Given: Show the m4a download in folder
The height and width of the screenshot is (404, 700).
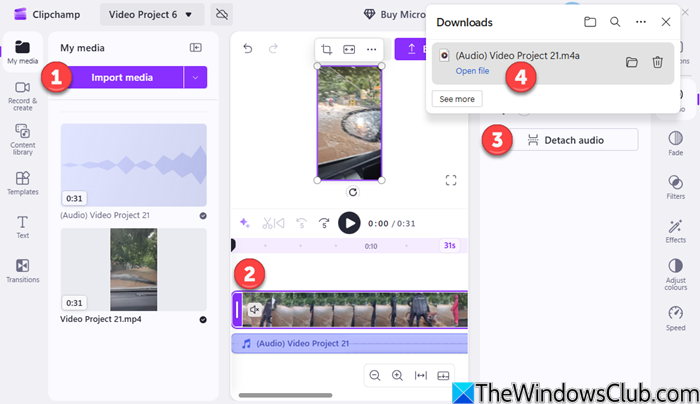Looking at the screenshot, I should click(631, 62).
